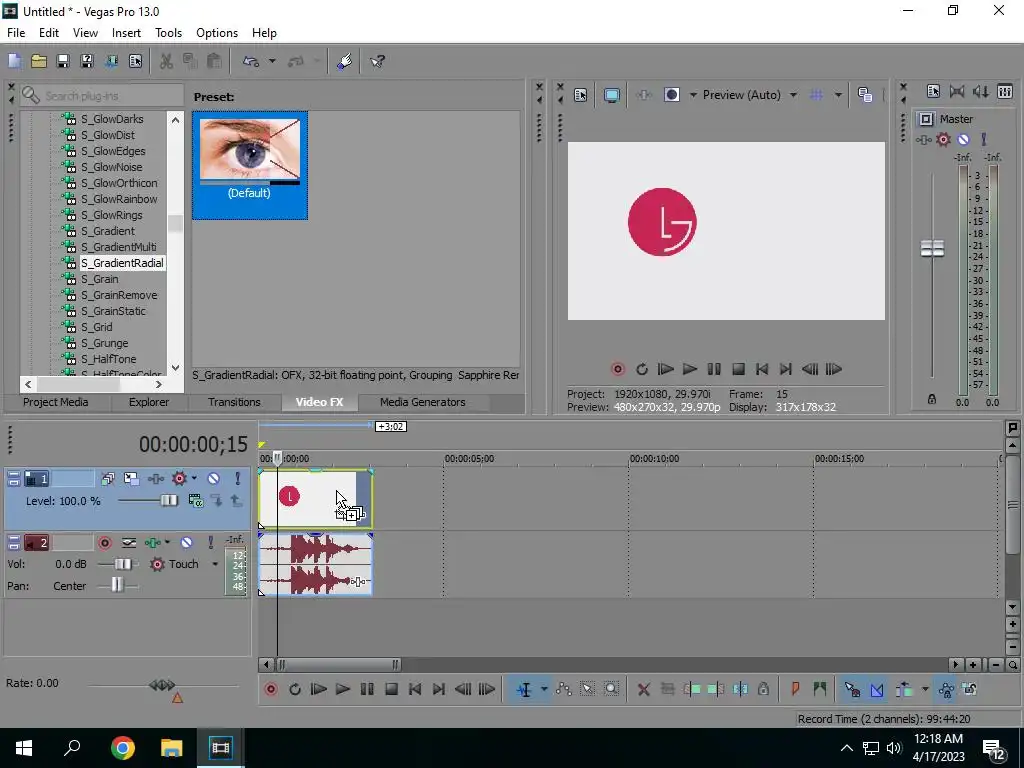Open the Undo history dropdown arrow

272,61
